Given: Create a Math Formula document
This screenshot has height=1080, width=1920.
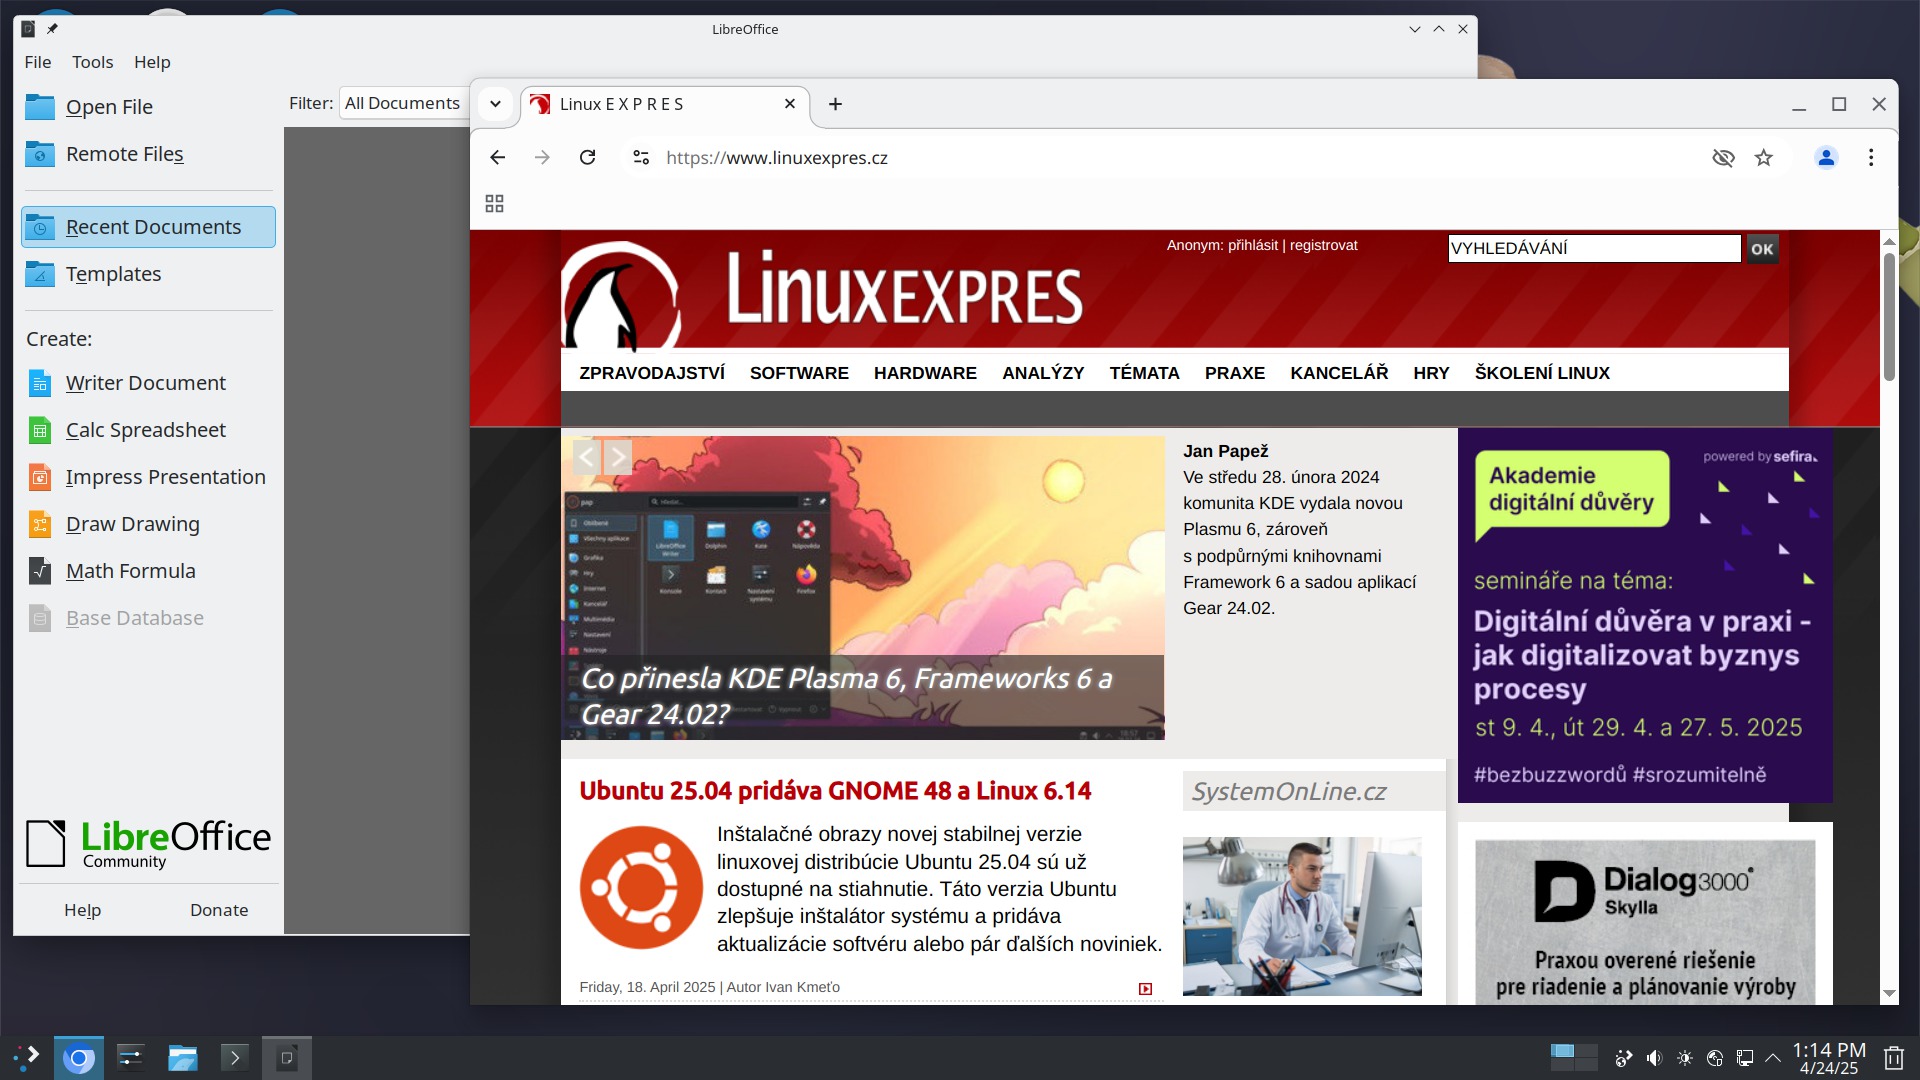Looking at the screenshot, I should pos(130,571).
